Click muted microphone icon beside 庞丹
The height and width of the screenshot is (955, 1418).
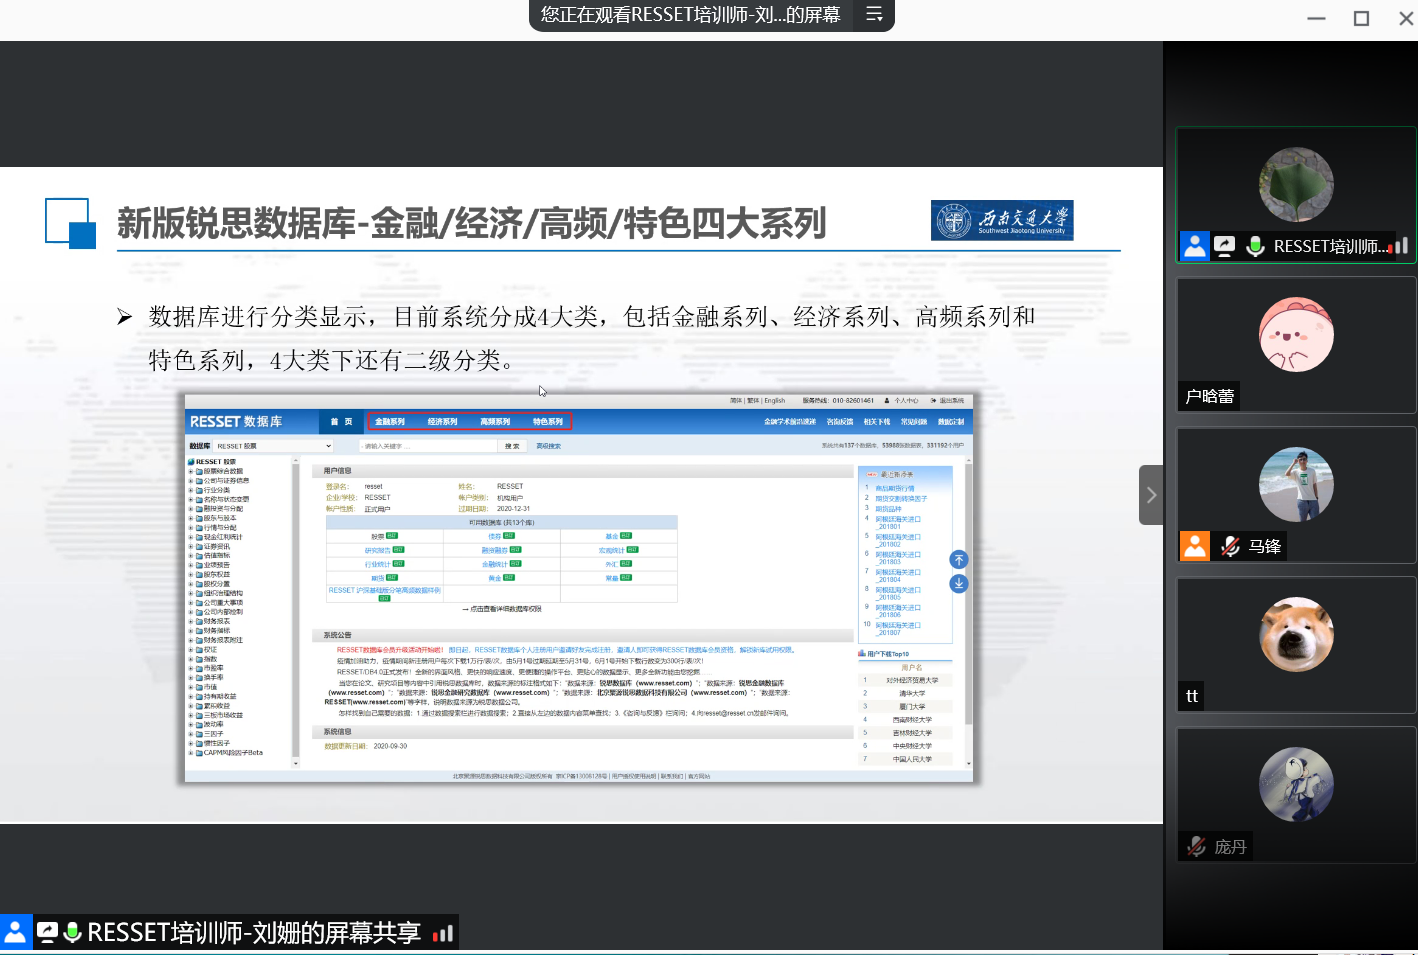pos(1196,846)
